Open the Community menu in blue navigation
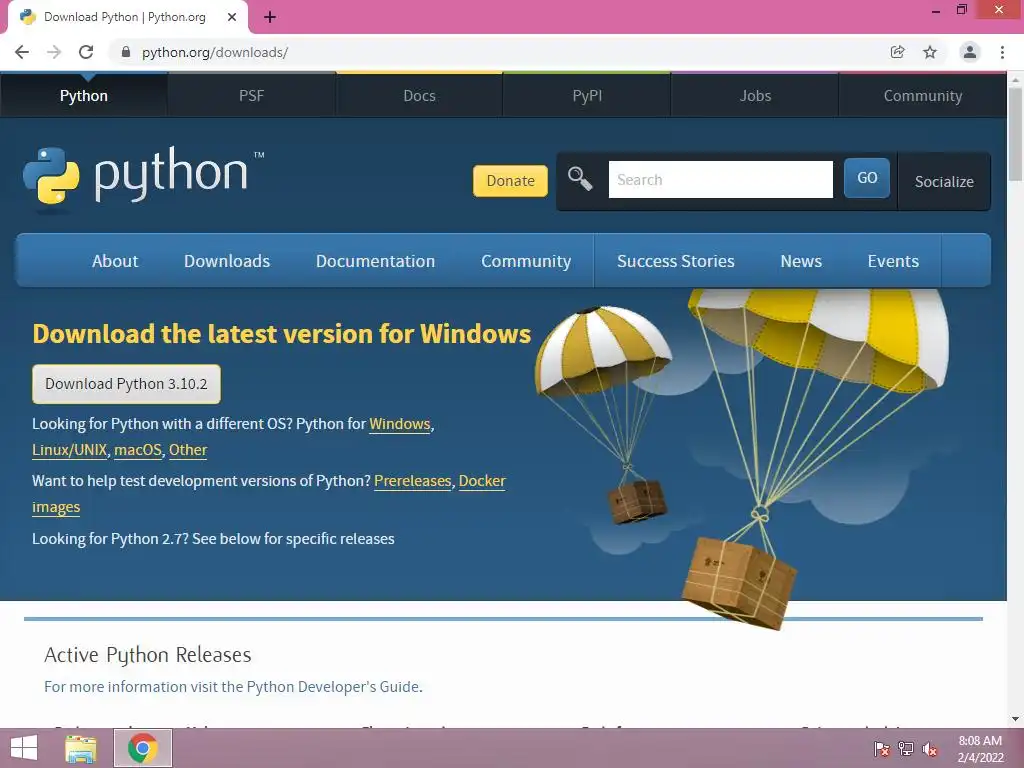This screenshot has width=1024, height=768. [526, 261]
